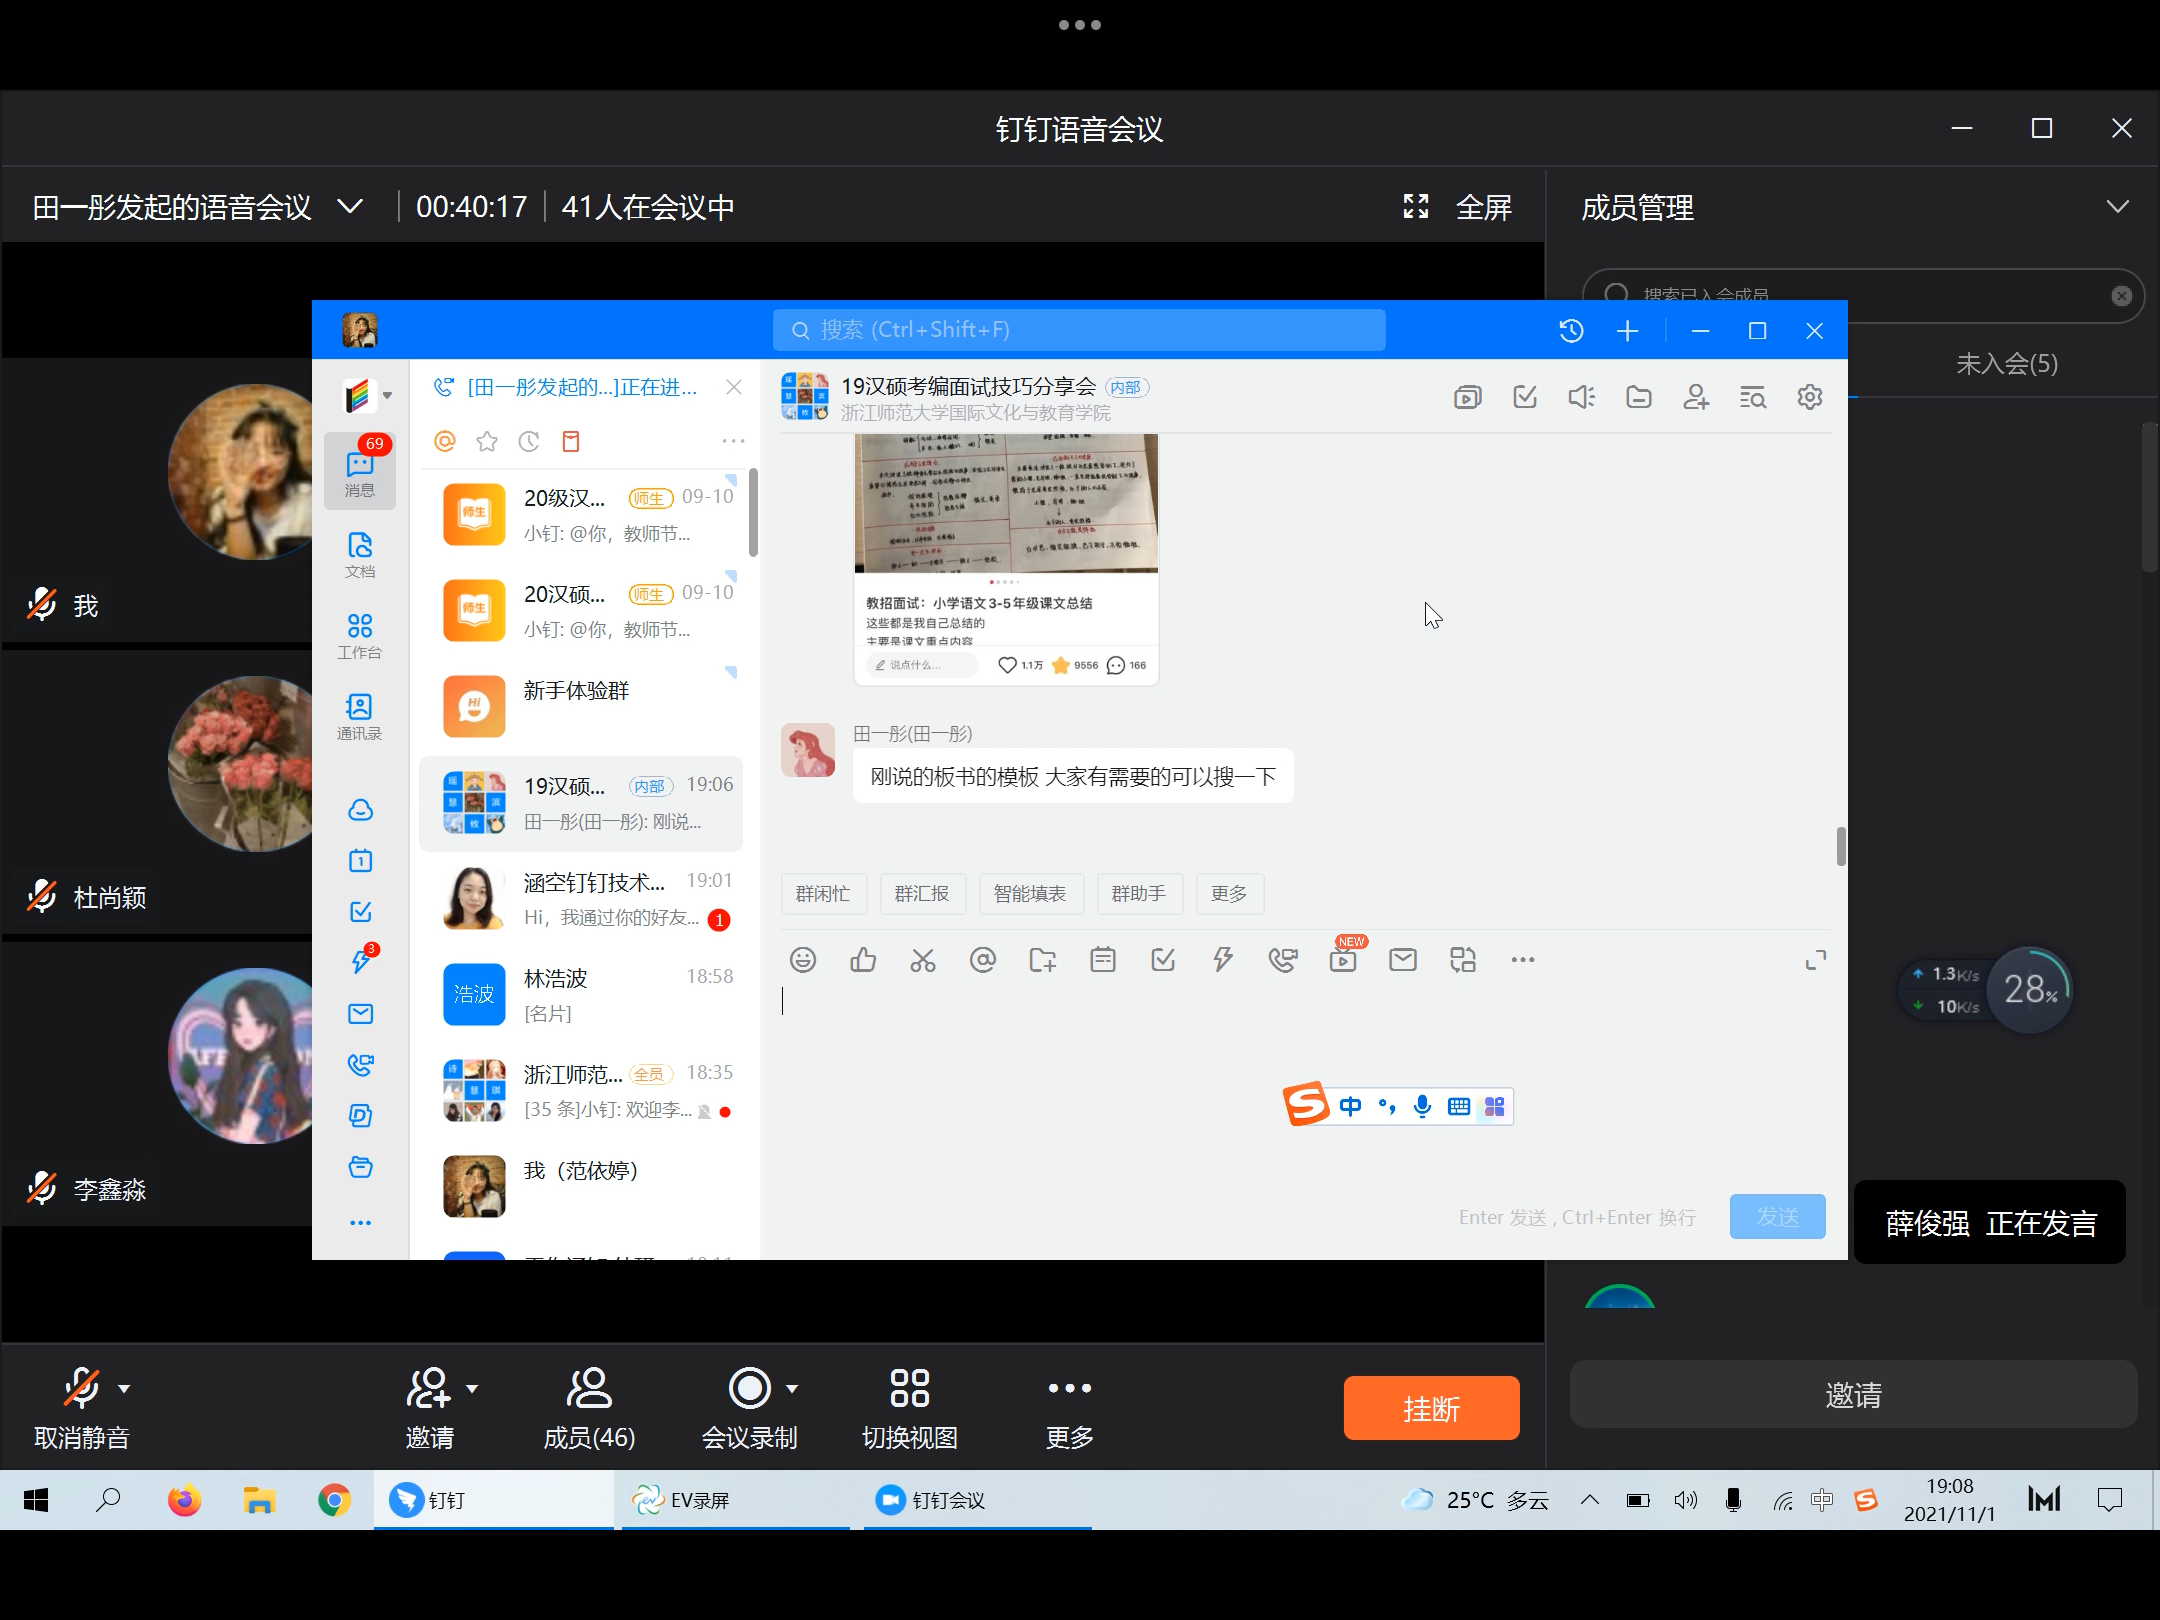
Task: Open the Messages (消息) sidebar icon
Action: 360,472
